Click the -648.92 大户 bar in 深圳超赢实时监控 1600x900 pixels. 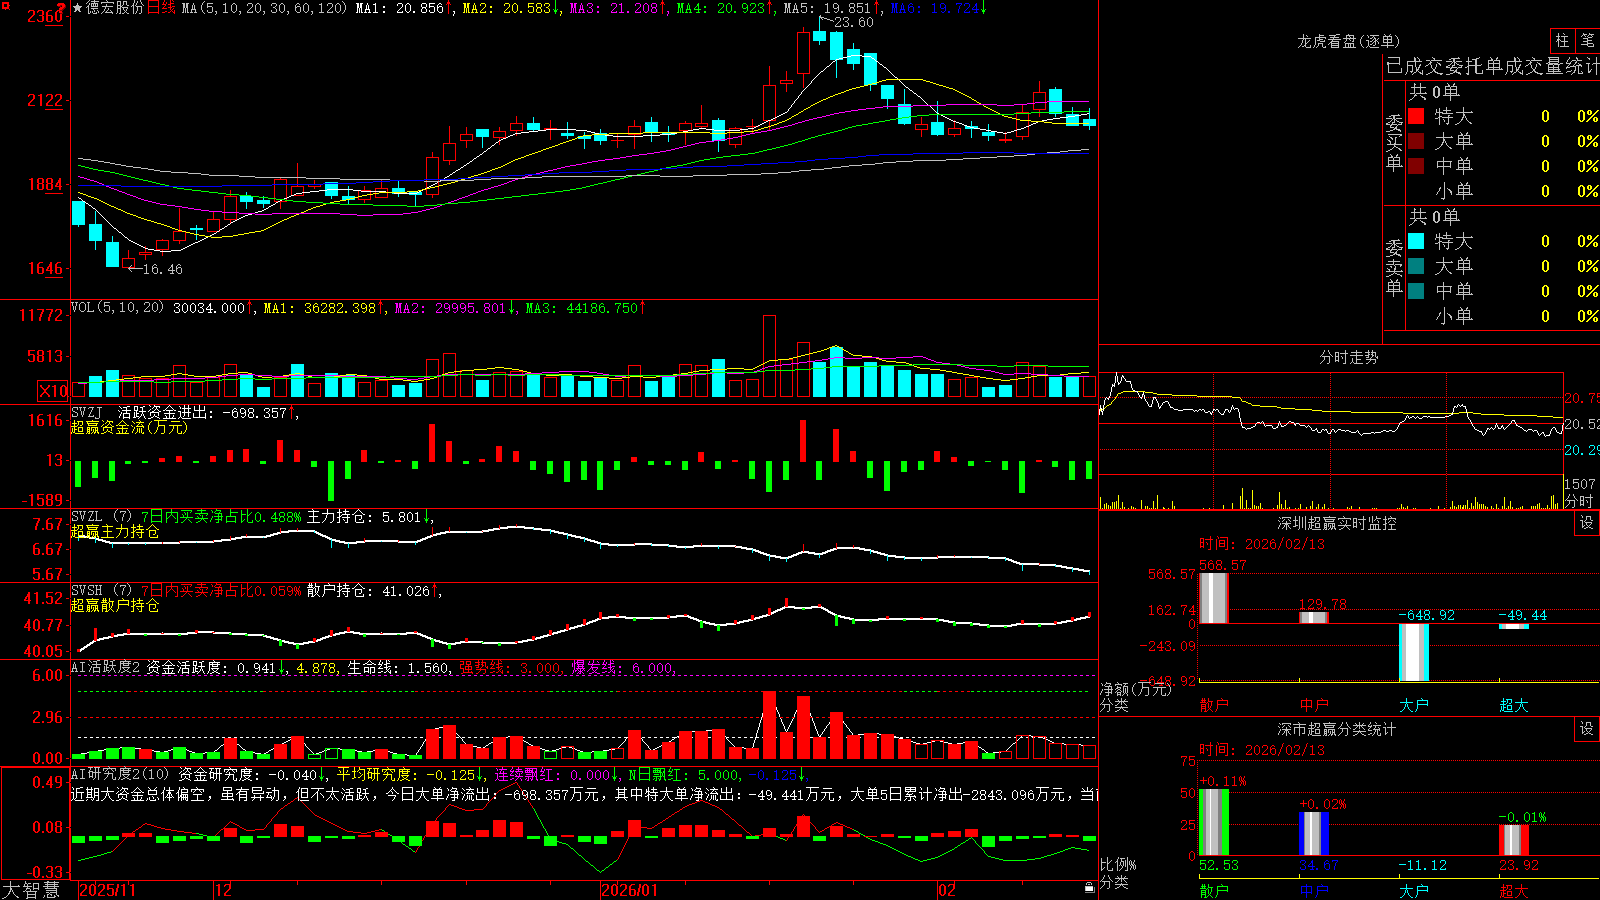[x=1414, y=652]
